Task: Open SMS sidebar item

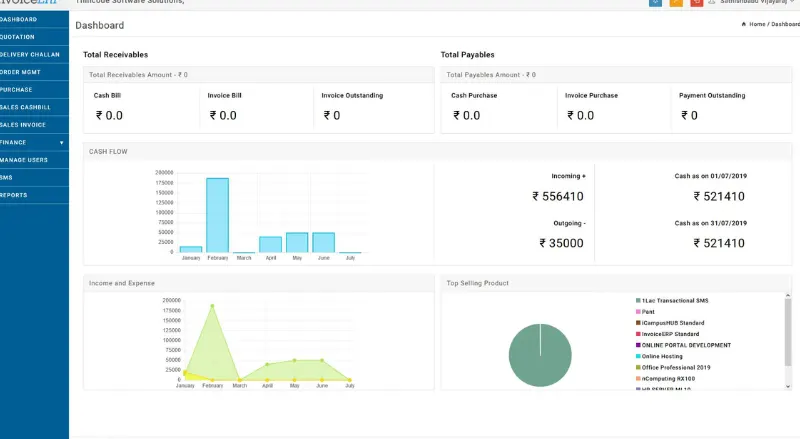Action: 34,178
